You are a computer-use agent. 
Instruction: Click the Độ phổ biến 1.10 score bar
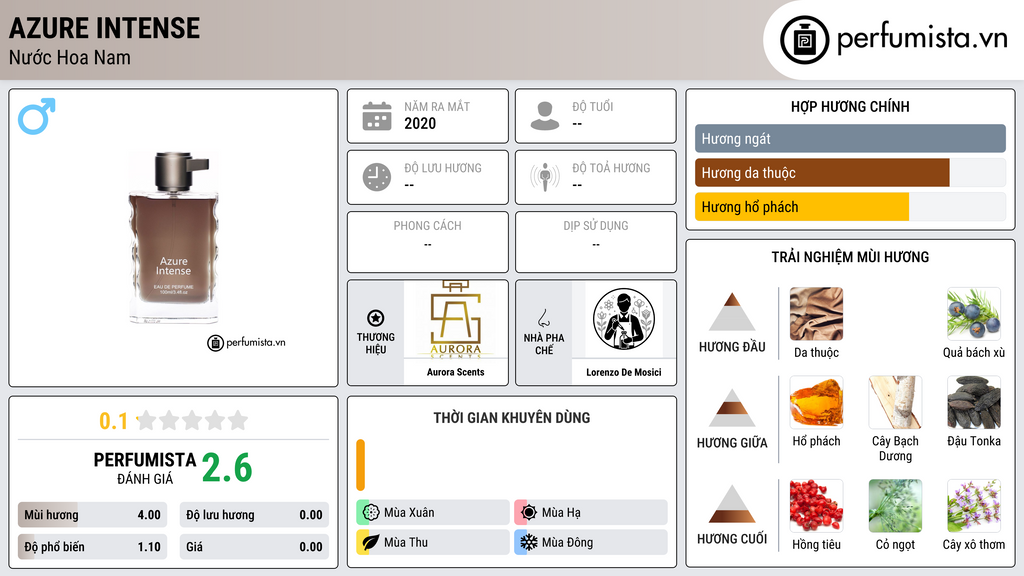pyautogui.click(x=92, y=547)
